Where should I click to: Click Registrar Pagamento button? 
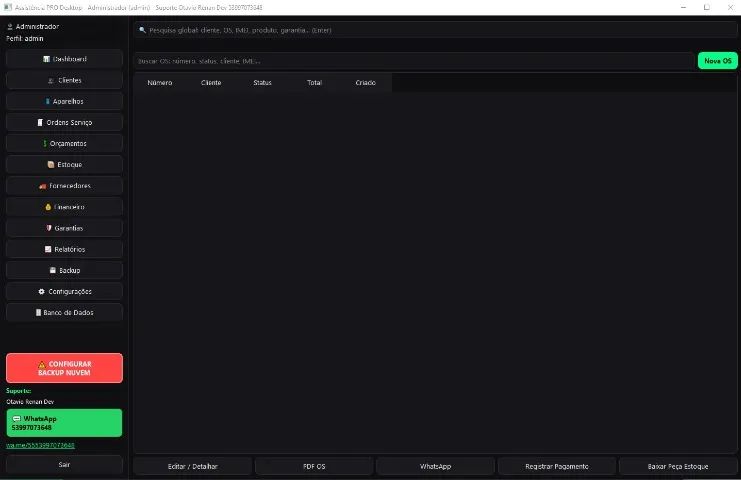click(557, 466)
